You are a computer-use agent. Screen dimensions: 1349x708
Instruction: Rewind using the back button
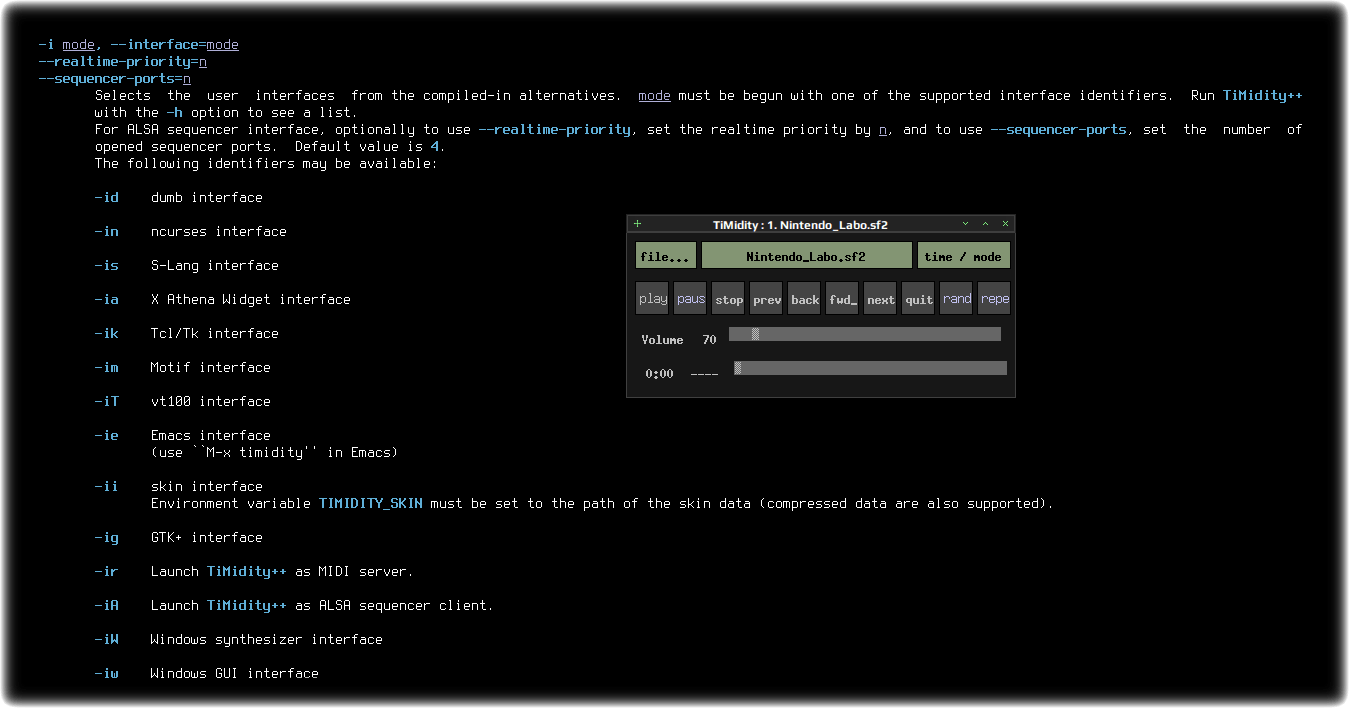805,299
